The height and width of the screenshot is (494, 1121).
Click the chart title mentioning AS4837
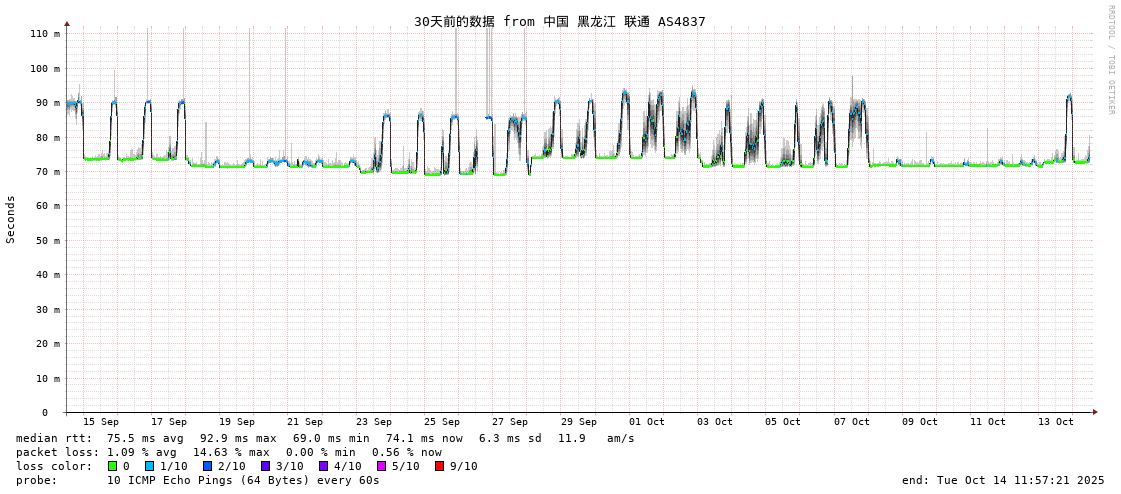click(560, 21)
